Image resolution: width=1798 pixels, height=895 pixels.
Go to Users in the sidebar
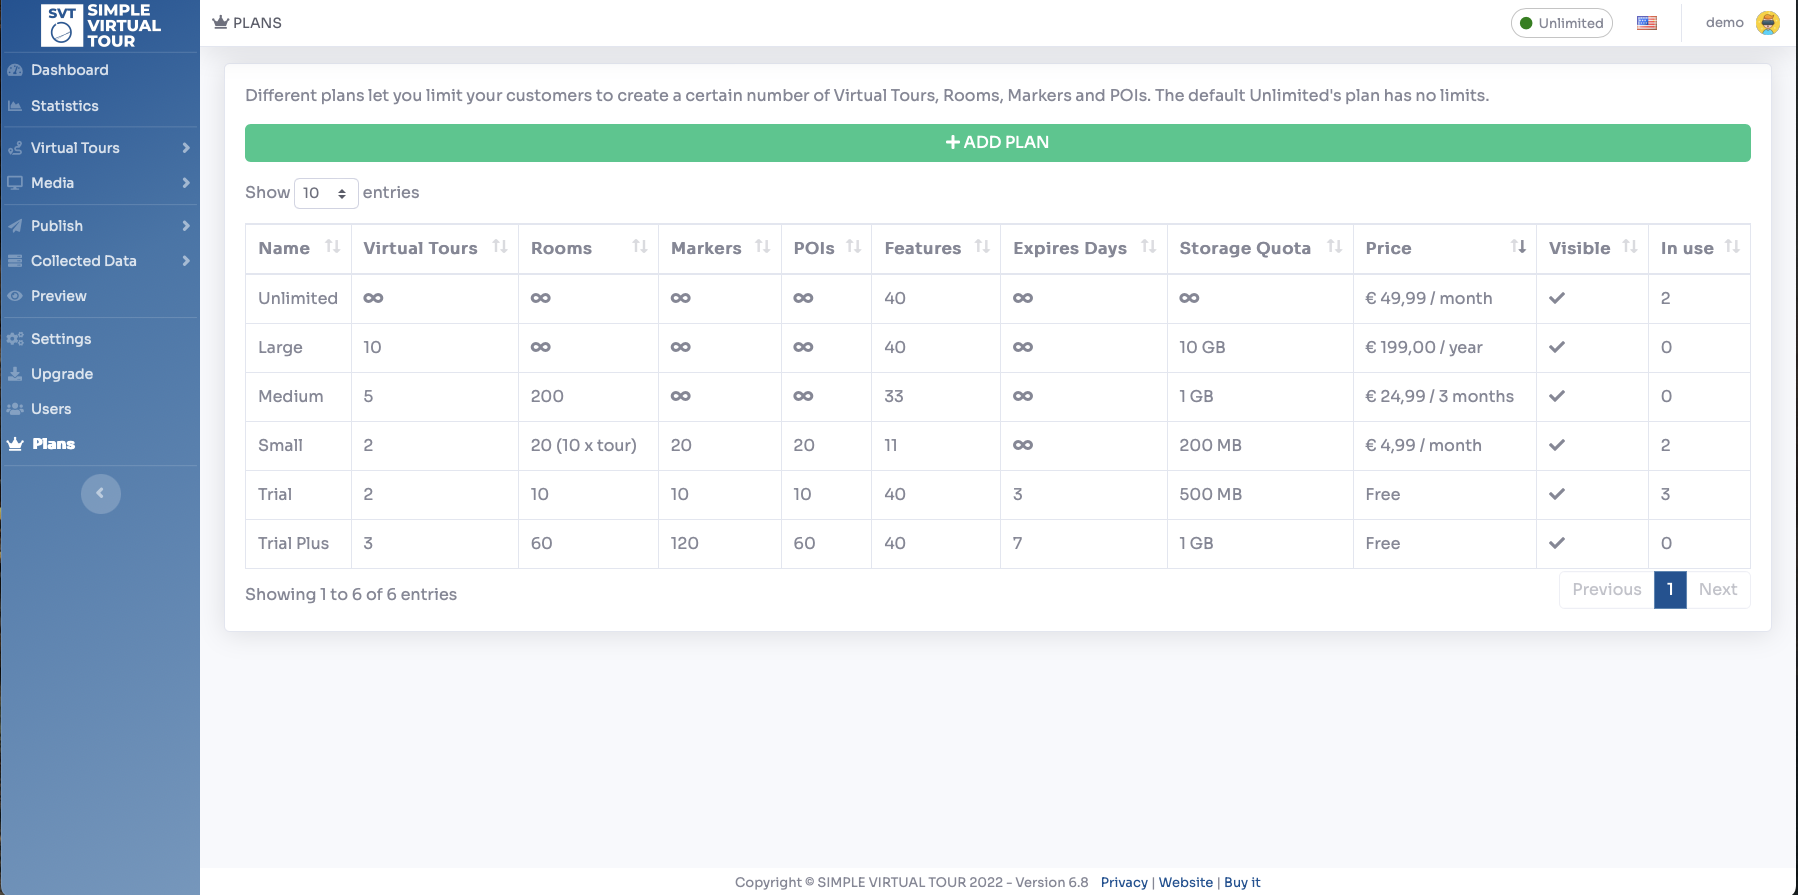click(x=51, y=409)
